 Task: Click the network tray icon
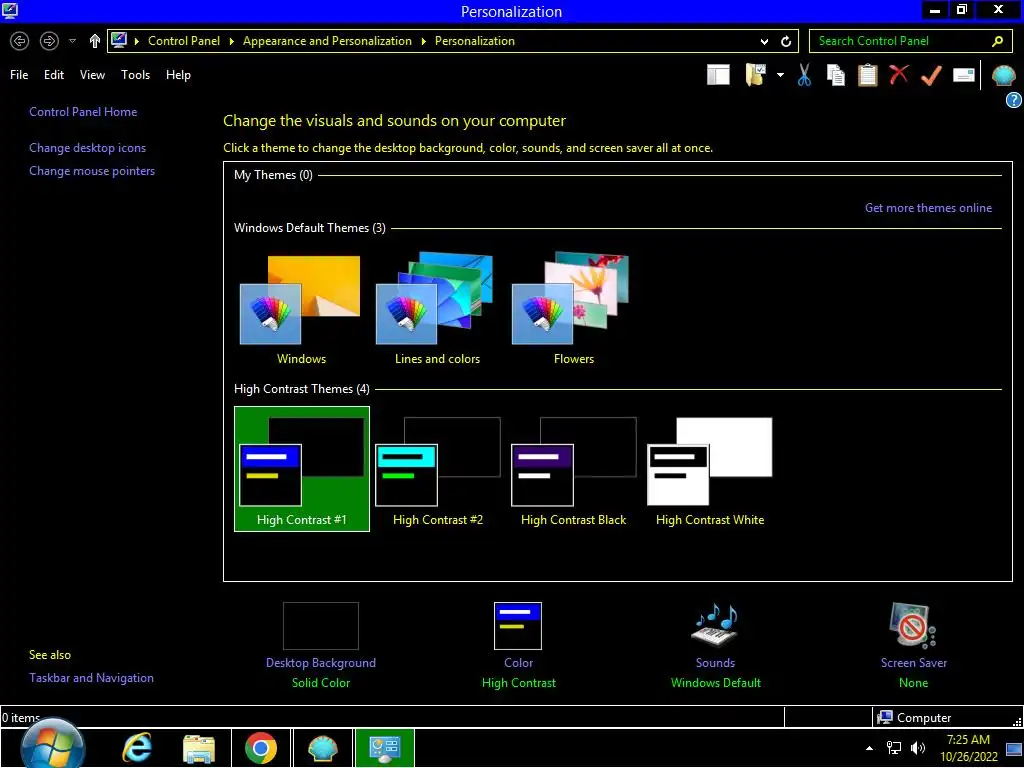pos(893,748)
